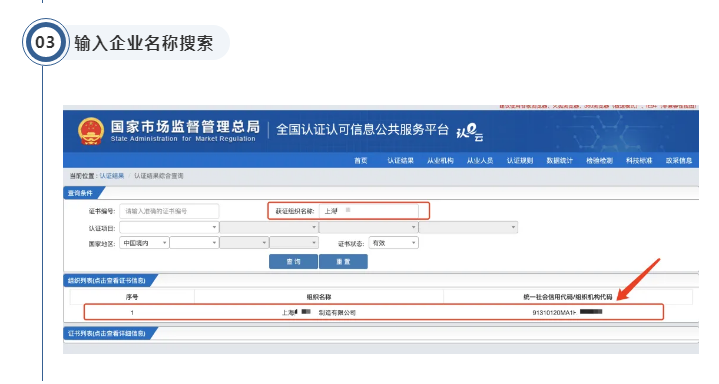Focus the 证书编号 input field
Screen dimensions: 719x384
point(169,211)
